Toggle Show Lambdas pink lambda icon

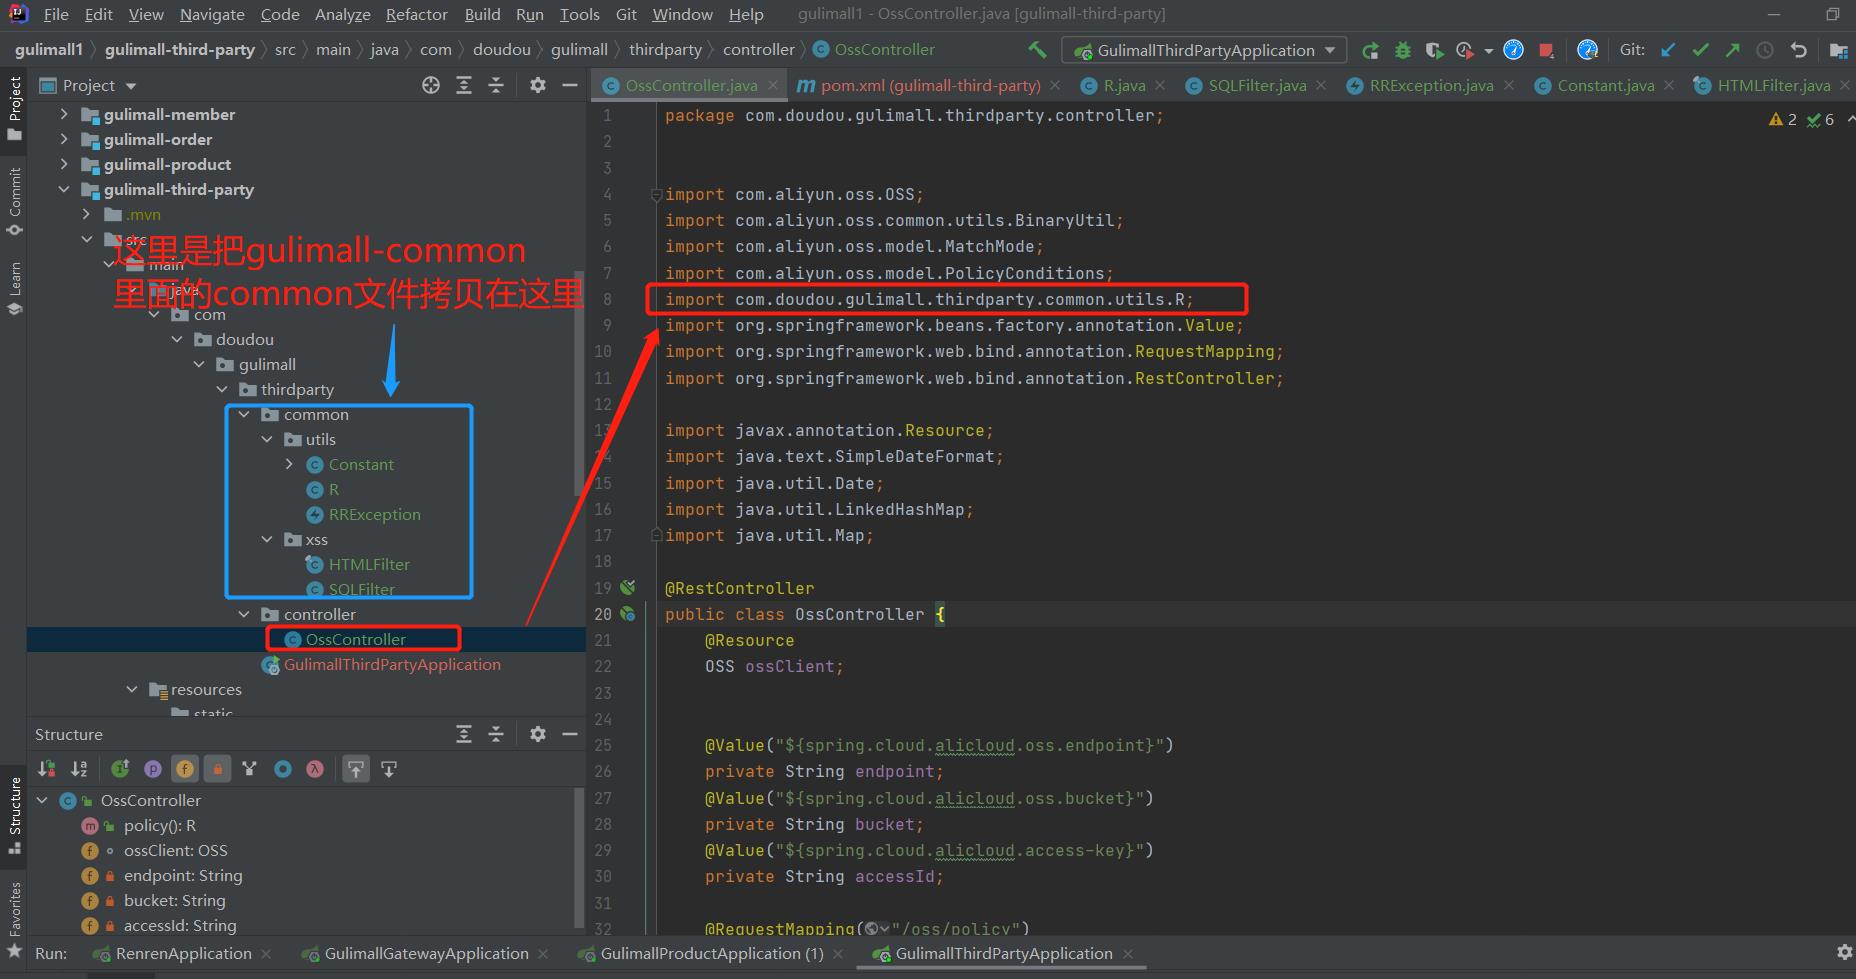tap(315, 769)
